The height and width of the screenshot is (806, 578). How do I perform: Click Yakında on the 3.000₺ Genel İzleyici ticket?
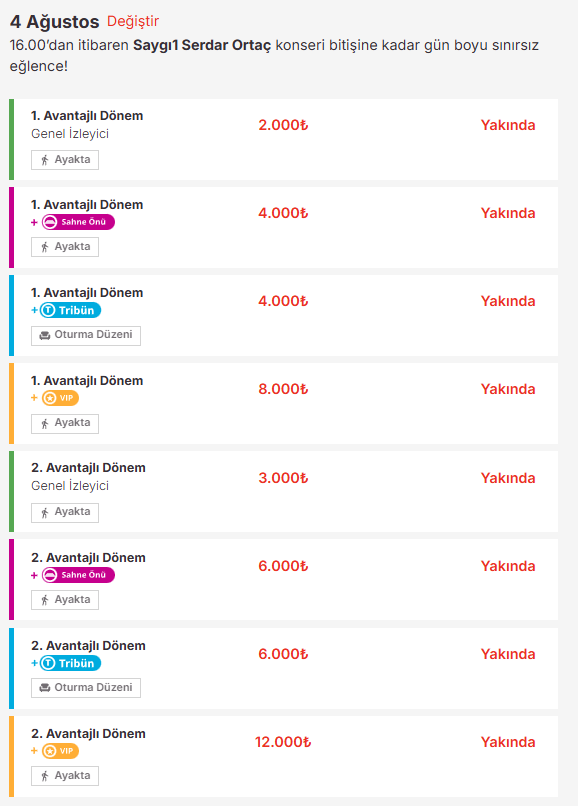tap(508, 478)
